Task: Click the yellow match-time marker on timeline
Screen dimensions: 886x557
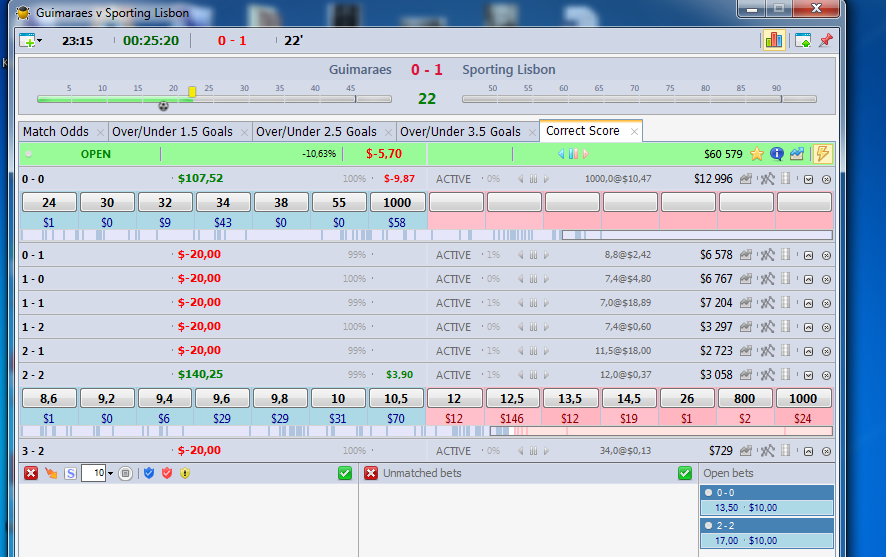Action: (x=192, y=92)
